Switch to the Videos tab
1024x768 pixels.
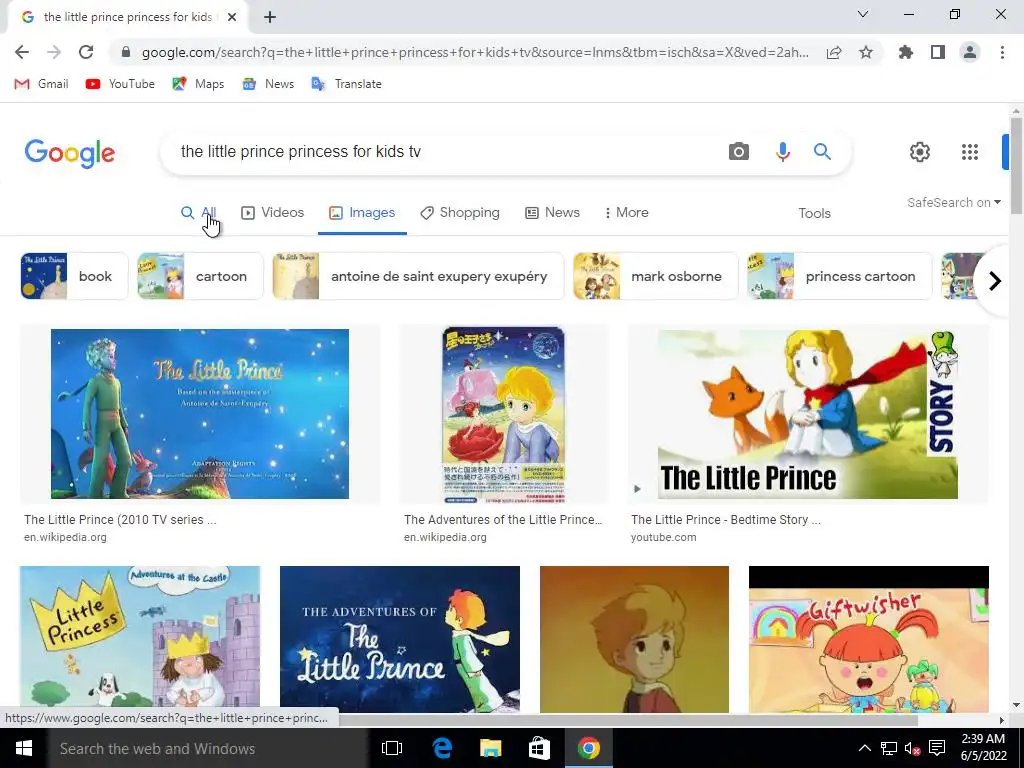[272, 213]
